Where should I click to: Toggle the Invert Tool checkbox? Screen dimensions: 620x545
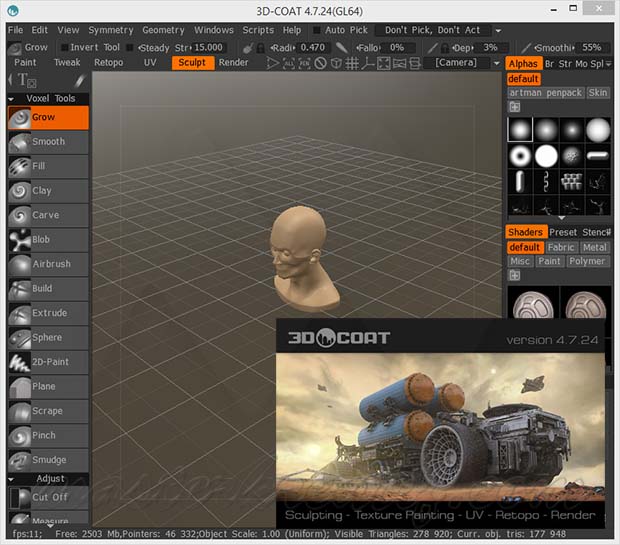(64, 48)
